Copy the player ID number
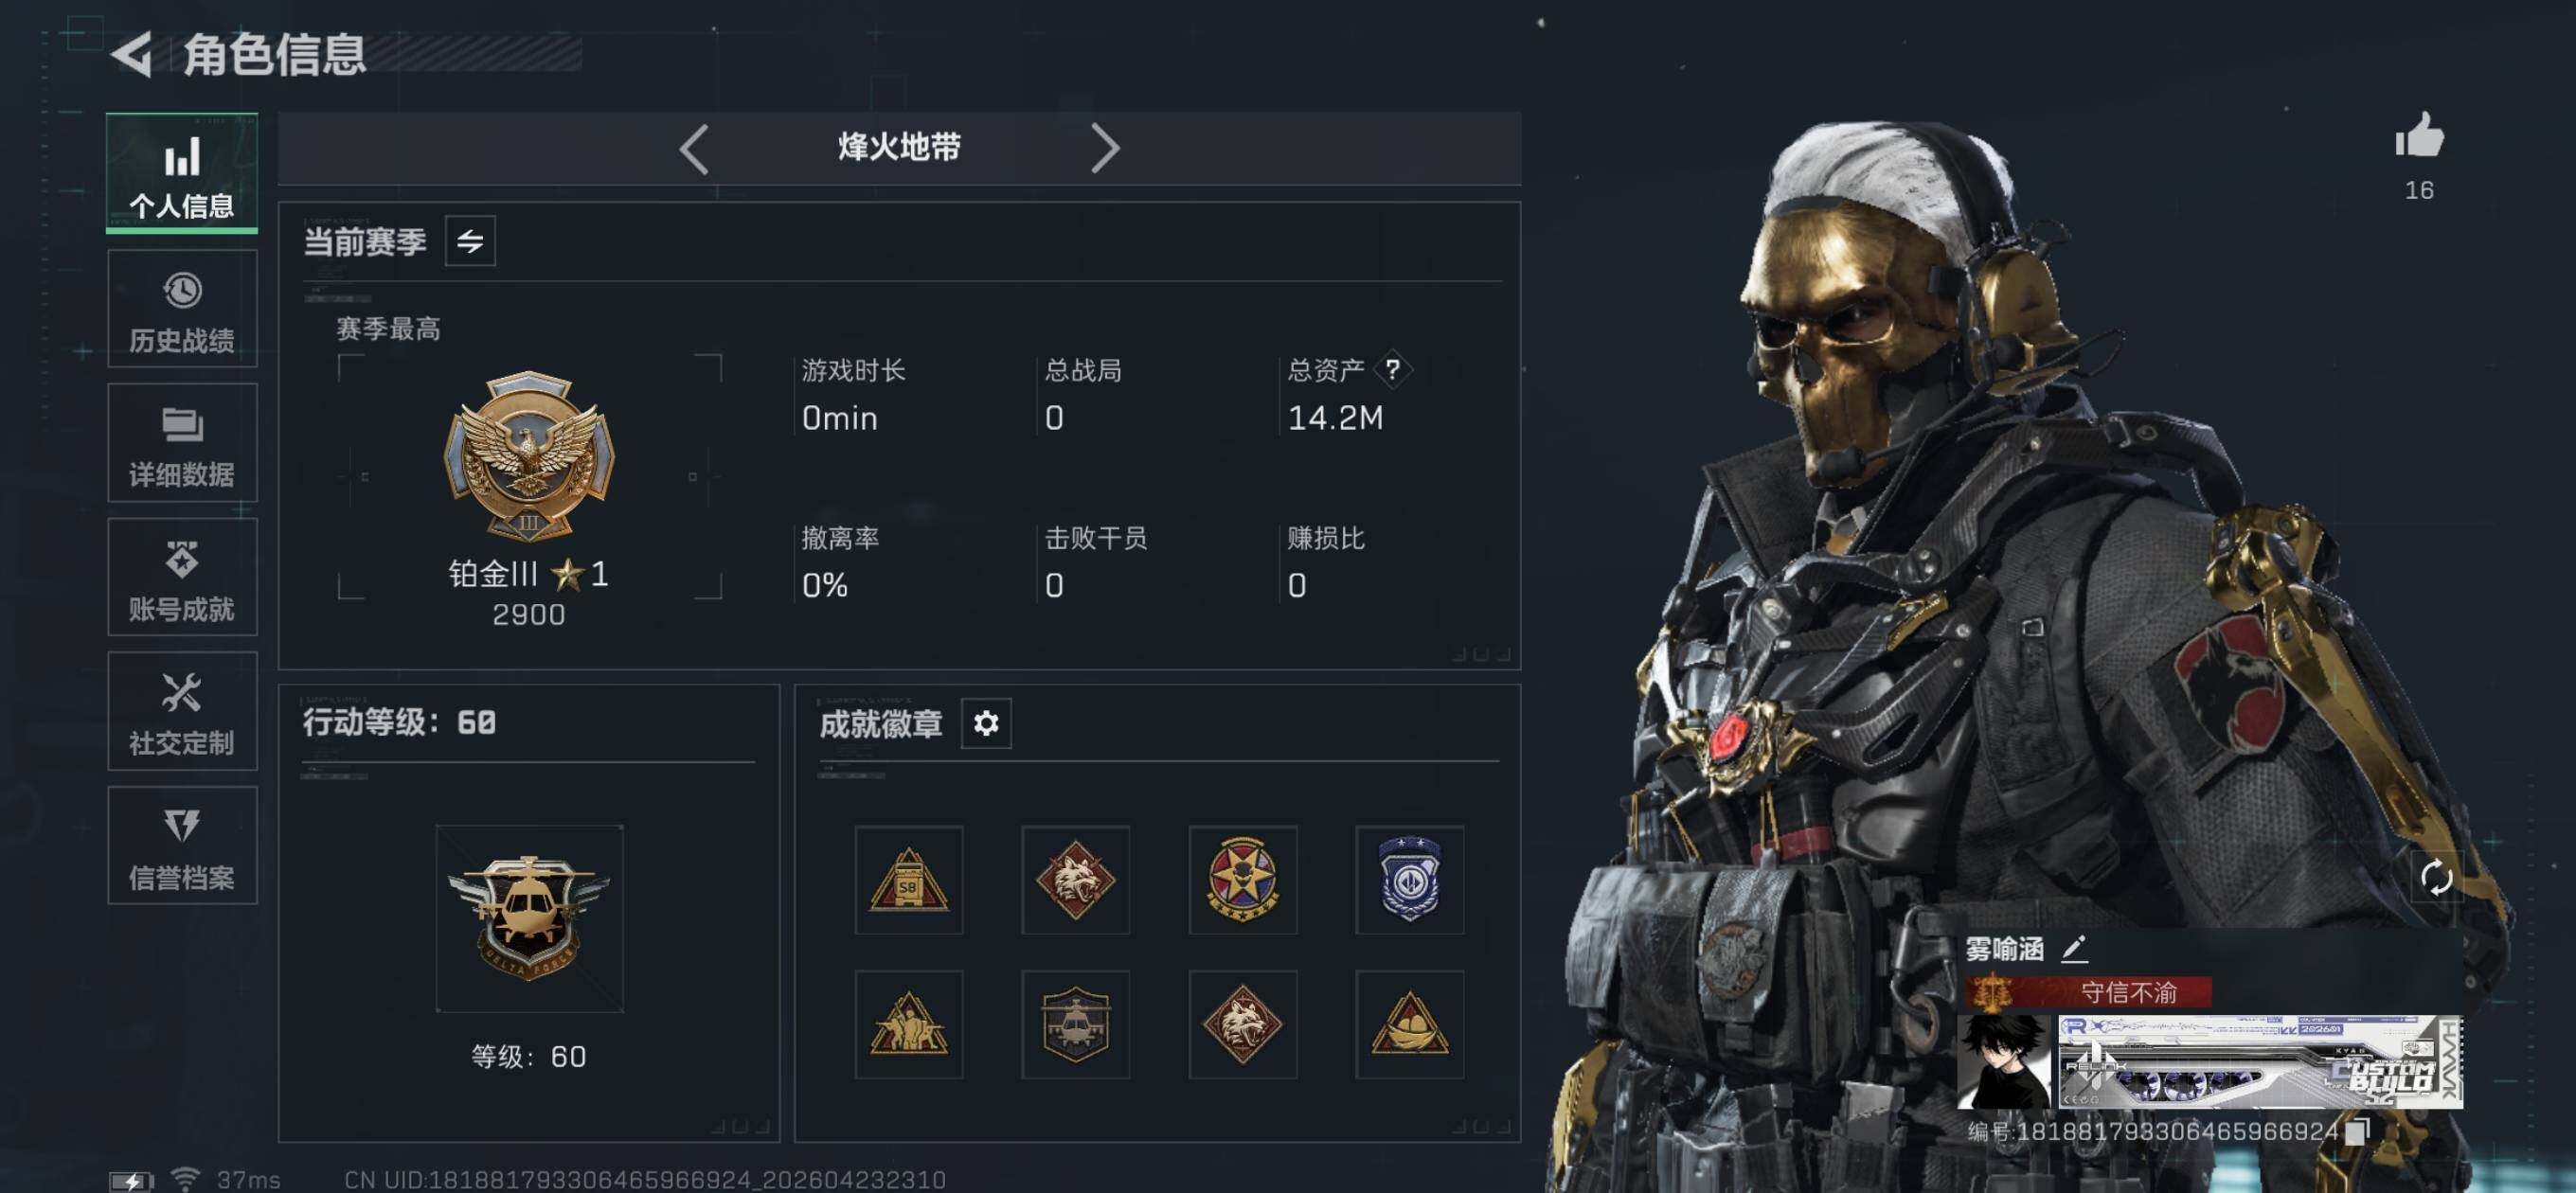The height and width of the screenshot is (1193, 2576). point(2357,1130)
